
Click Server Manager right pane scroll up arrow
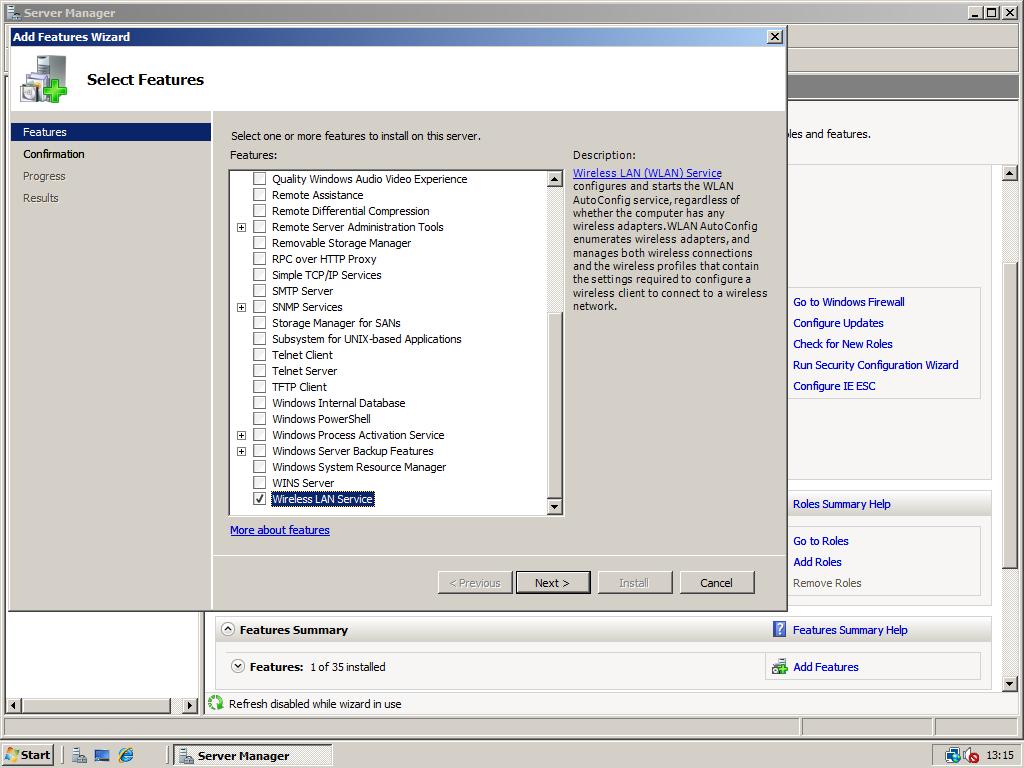(x=1010, y=173)
